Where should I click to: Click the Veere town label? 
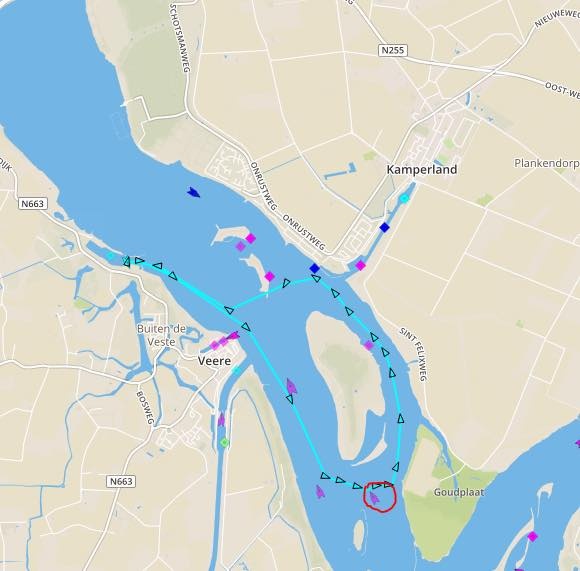pos(214,361)
